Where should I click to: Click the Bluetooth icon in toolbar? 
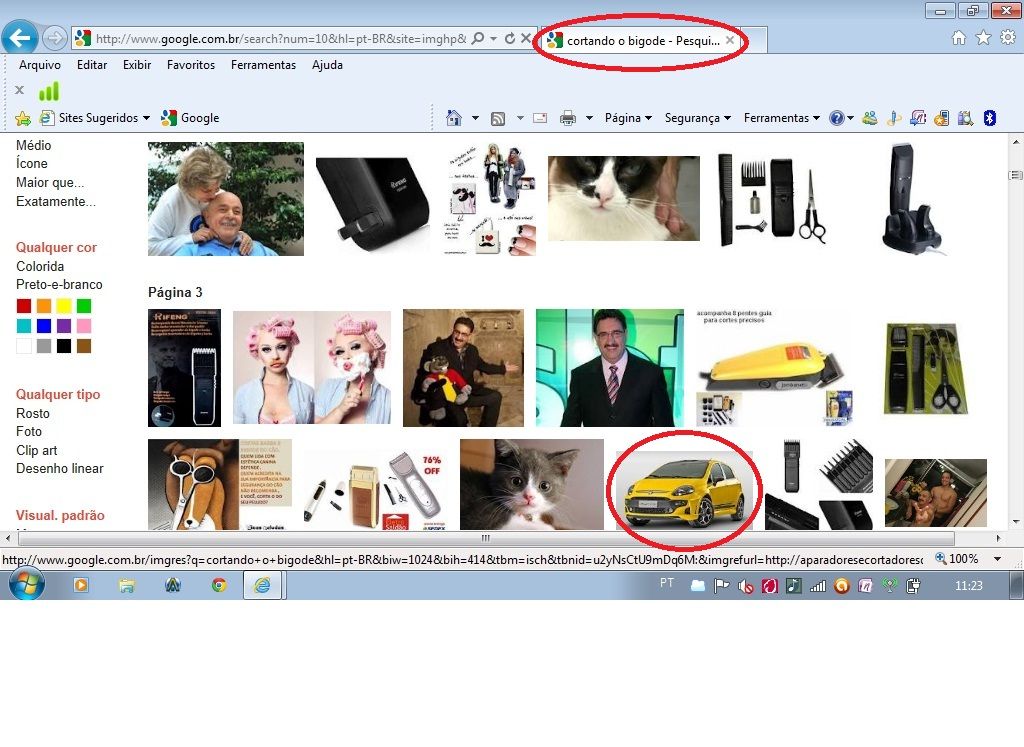coord(989,118)
